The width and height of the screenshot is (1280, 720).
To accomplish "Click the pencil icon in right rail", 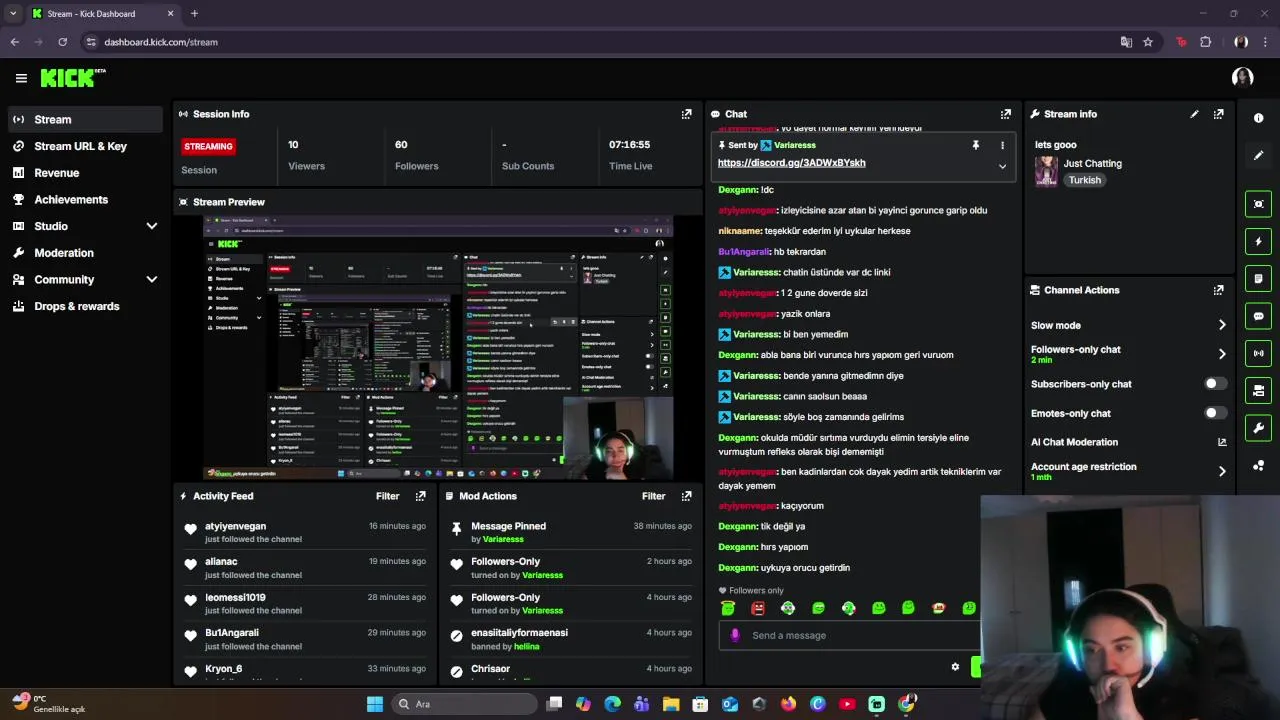I will [1258, 155].
